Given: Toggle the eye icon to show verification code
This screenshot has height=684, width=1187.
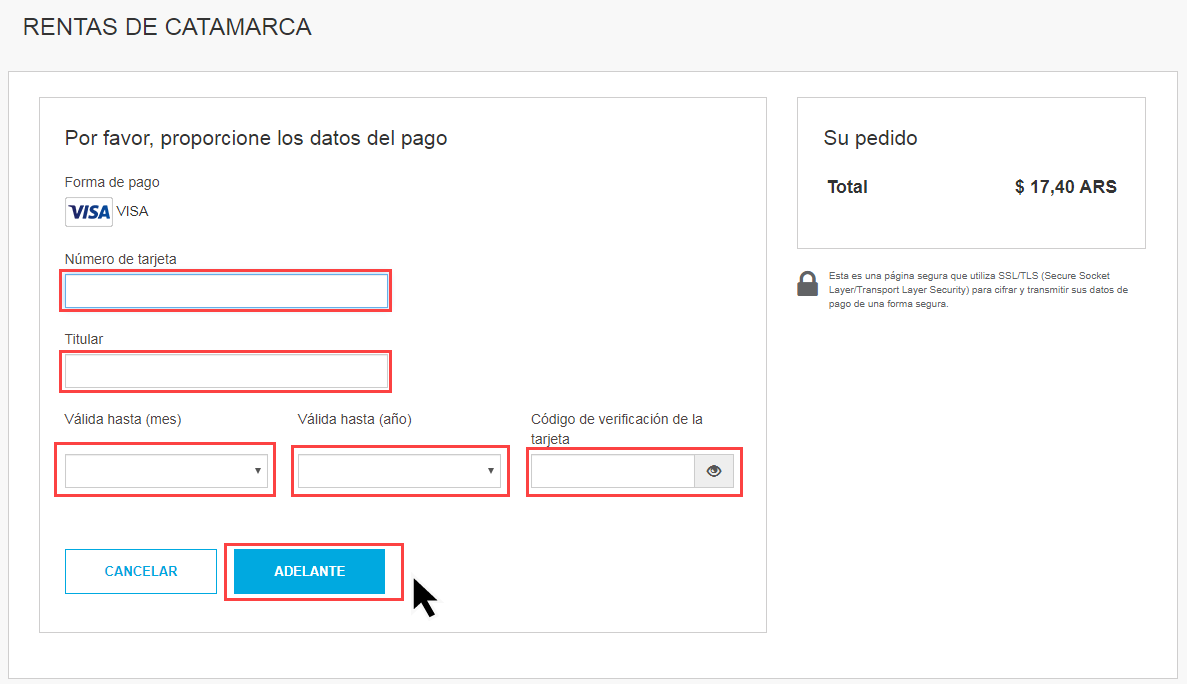Looking at the screenshot, I should click(714, 471).
